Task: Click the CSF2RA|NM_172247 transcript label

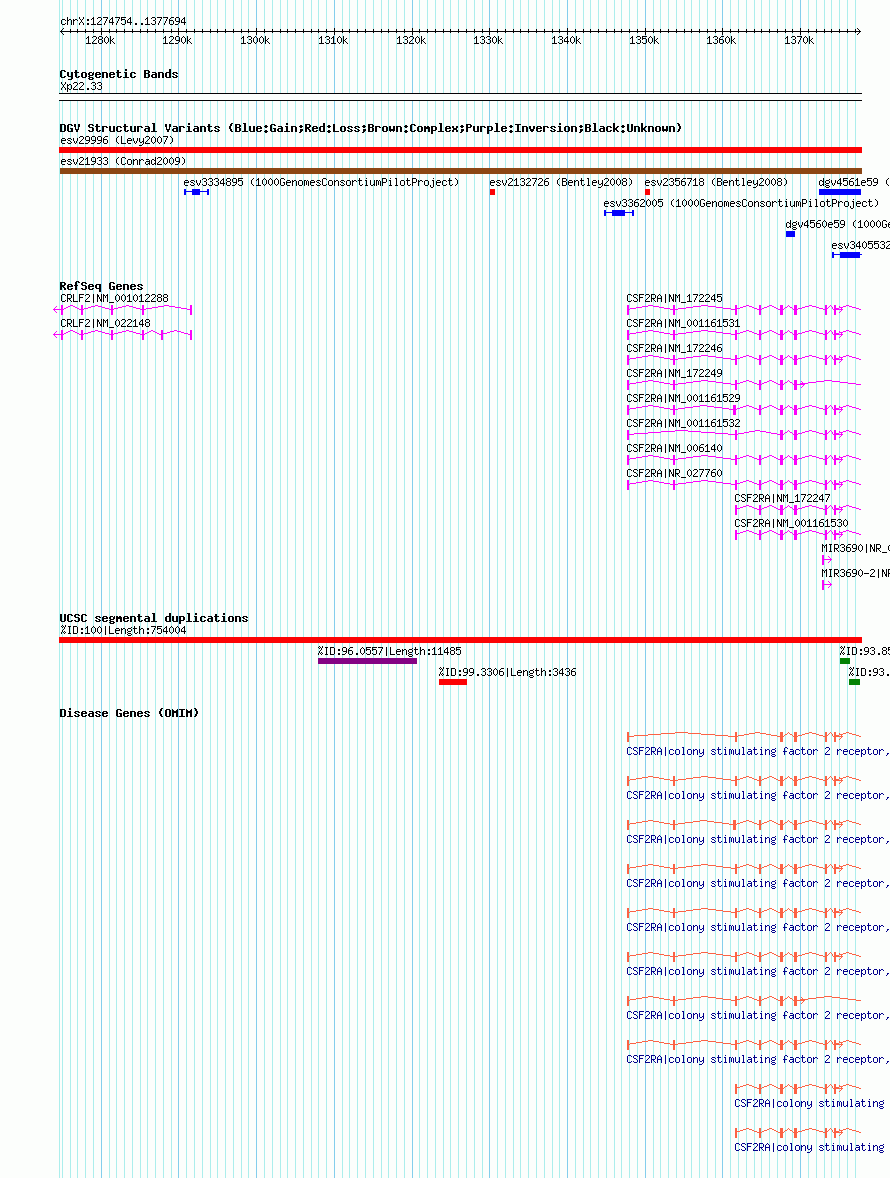Action: pos(783,498)
